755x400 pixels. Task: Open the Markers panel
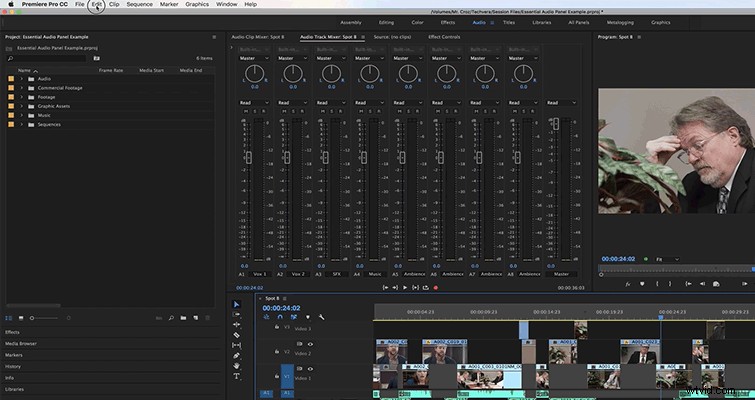point(13,355)
